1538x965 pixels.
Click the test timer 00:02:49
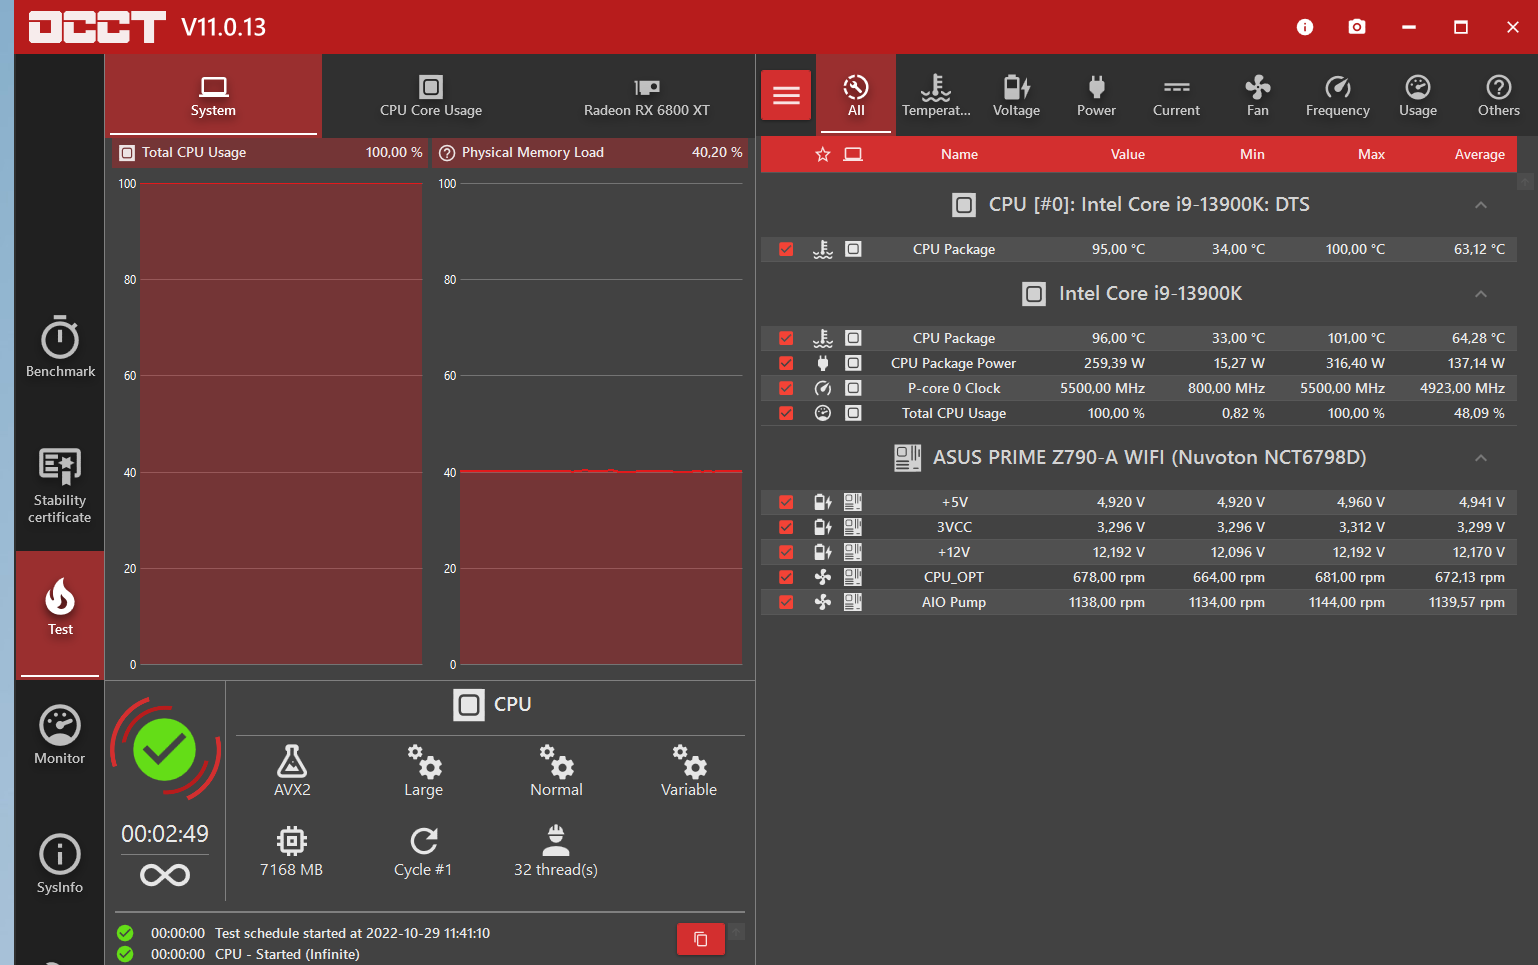tap(165, 834)
